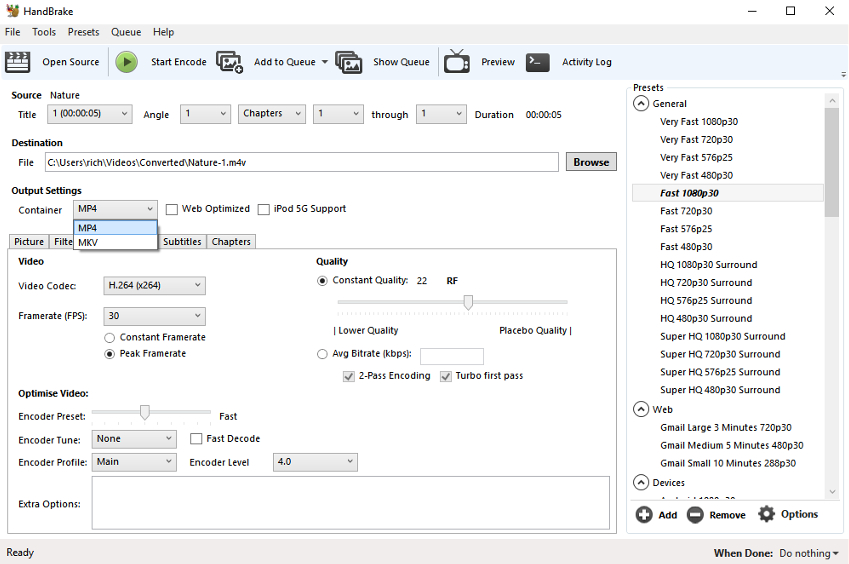849x564 pixels.
Task: Toggle the Turbo first pass checkbox
Action: coord(446,376)
